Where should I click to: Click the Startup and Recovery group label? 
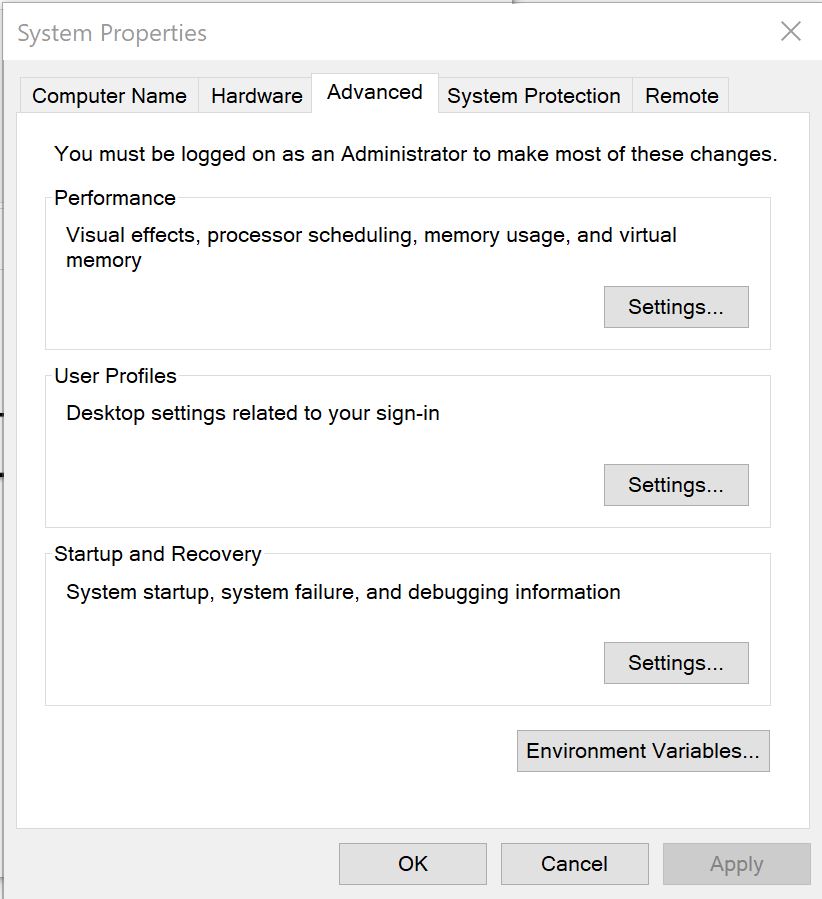(x=157, y=554)
